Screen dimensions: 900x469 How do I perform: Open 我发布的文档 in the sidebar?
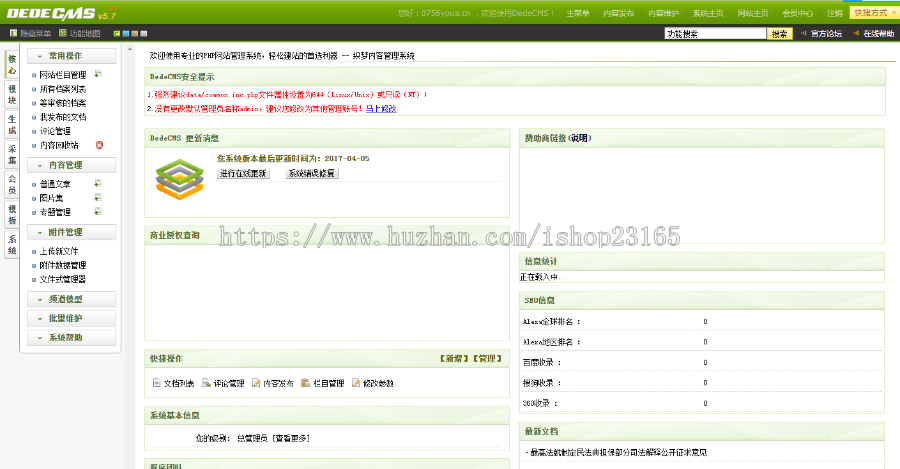63,117
